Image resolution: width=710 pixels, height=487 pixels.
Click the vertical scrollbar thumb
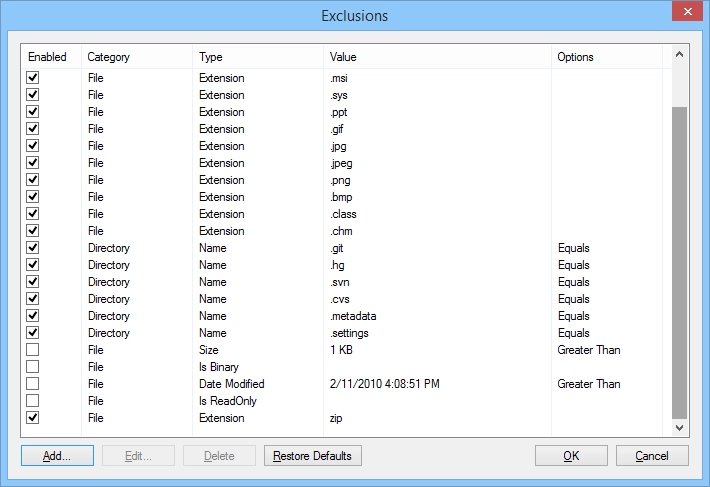(x=679, y=263)
